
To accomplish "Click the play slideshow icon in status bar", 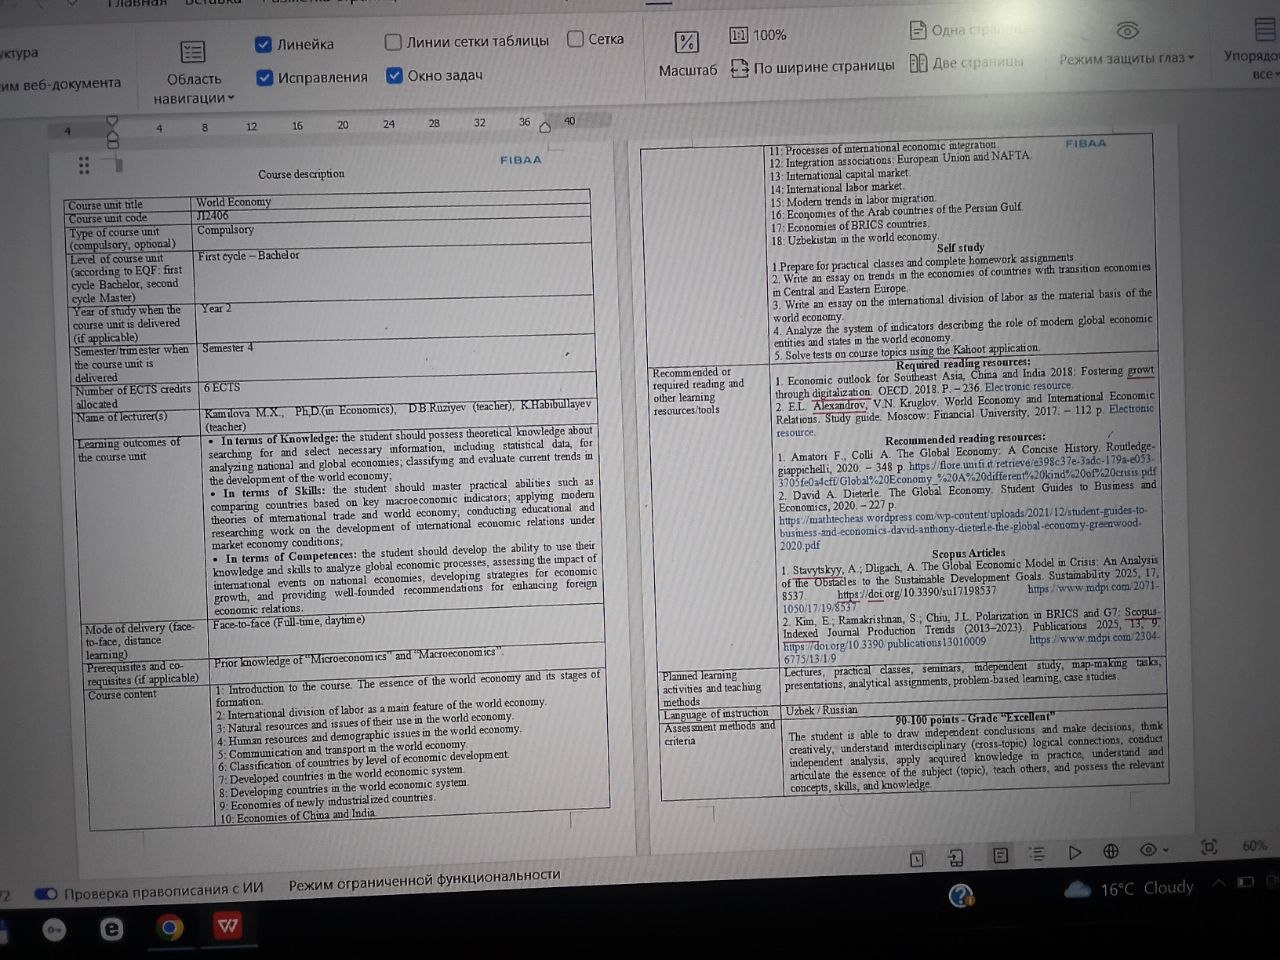I will coord(1075,853).
